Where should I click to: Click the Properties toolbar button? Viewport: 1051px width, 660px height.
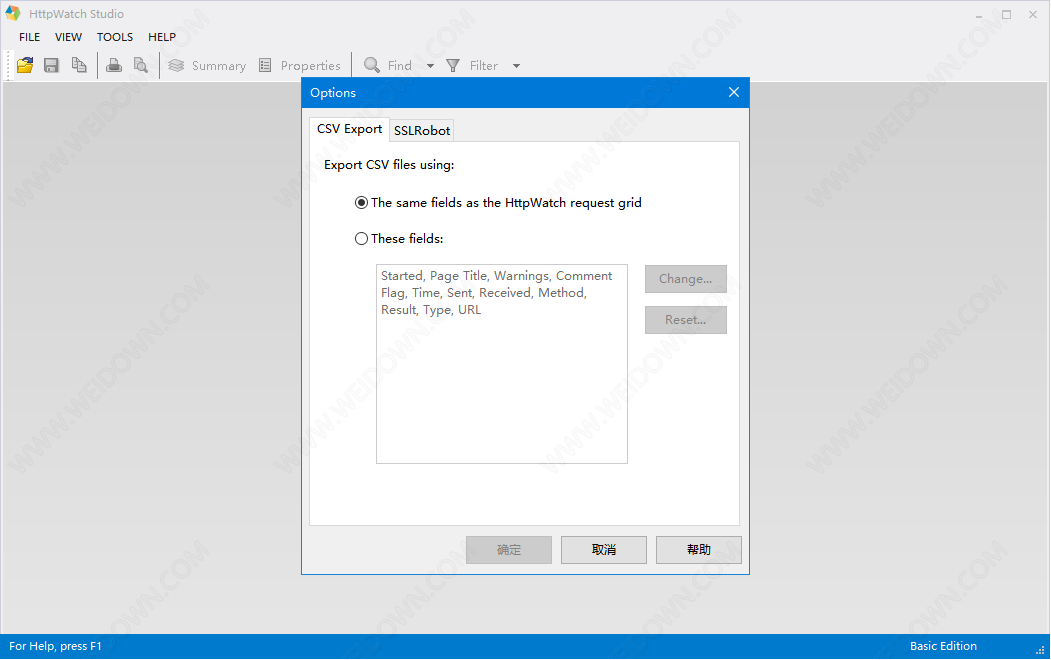tap(300, 66)
